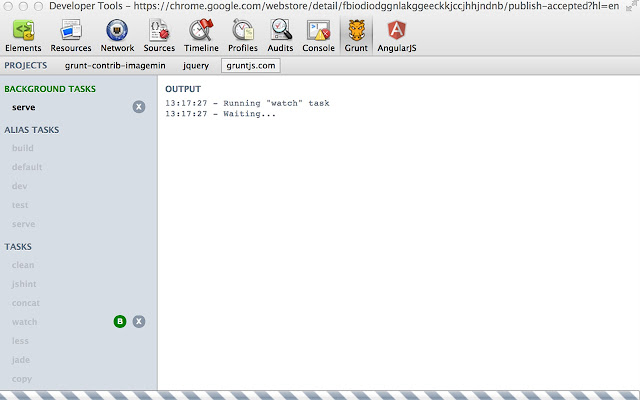The image size is (640, 400).
Task: Select the jquery project tab
Action: [x=196, y=66]
